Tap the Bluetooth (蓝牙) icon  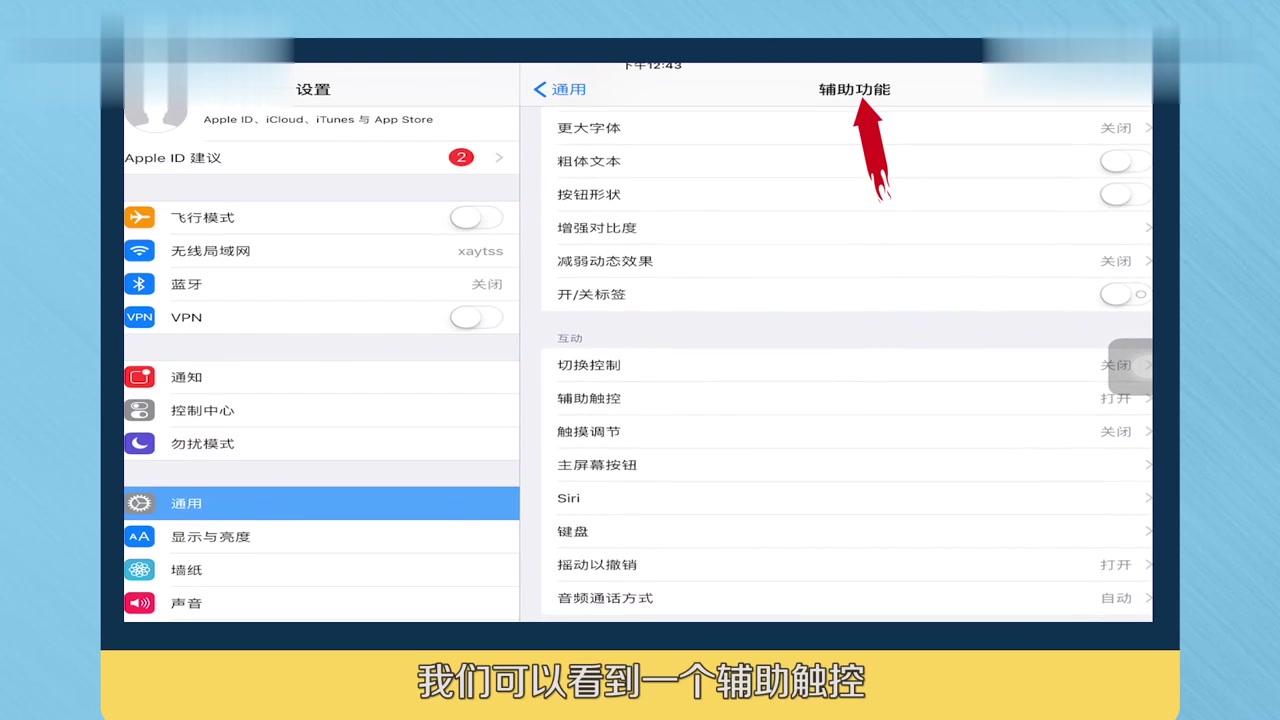click(140, 284)
